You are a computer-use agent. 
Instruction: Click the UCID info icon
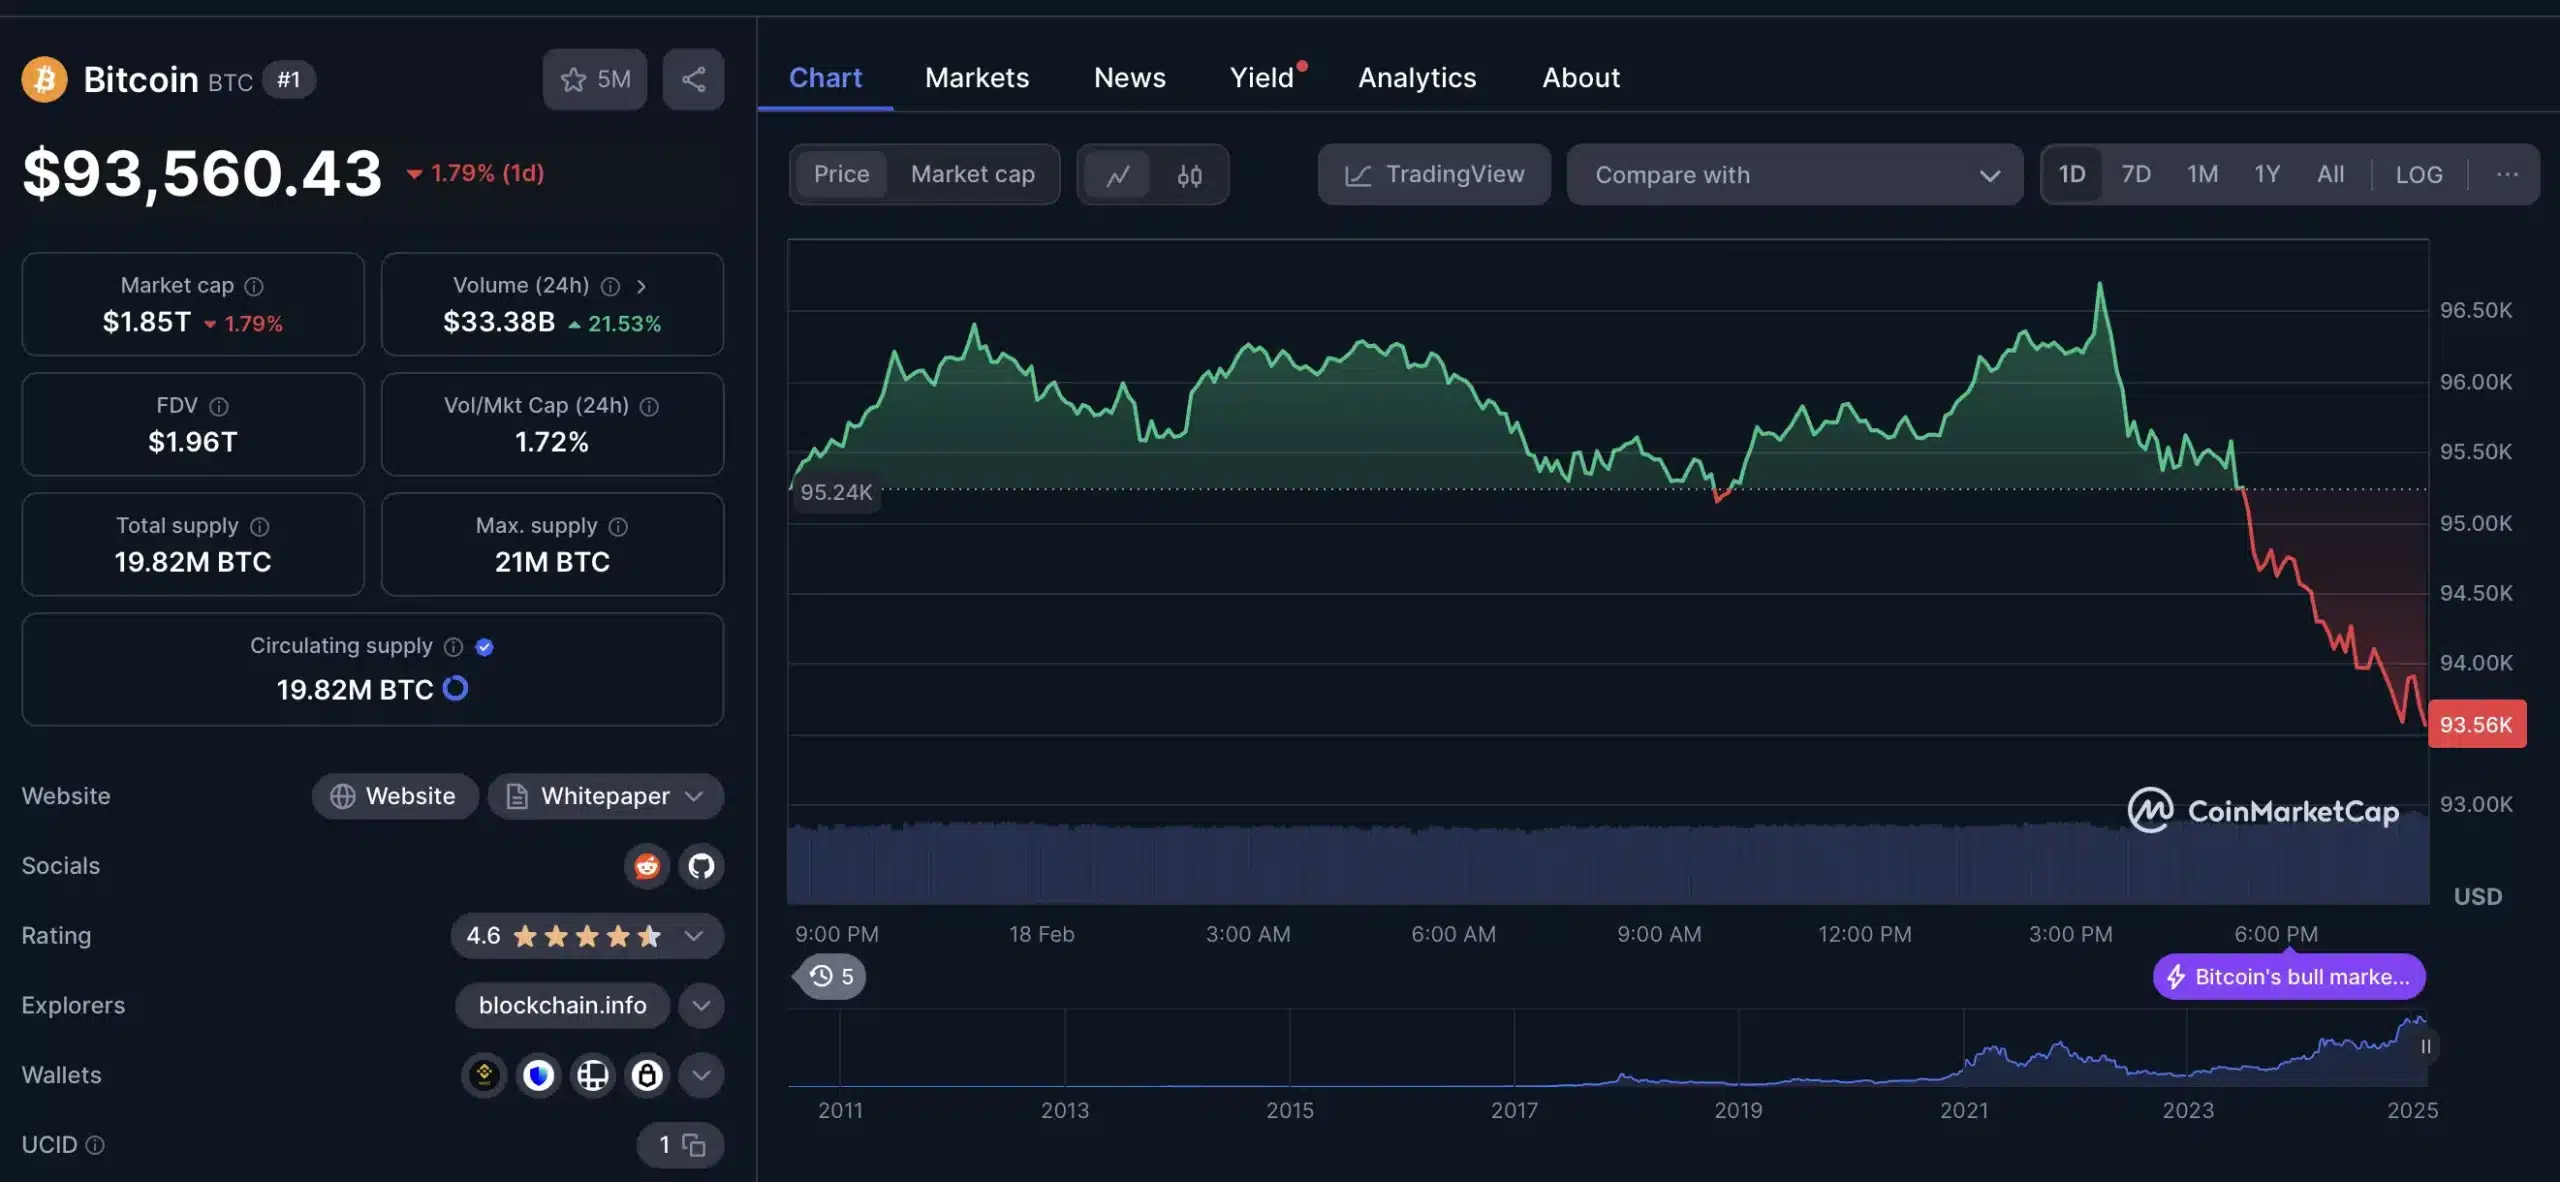(x=95, y=1145)
